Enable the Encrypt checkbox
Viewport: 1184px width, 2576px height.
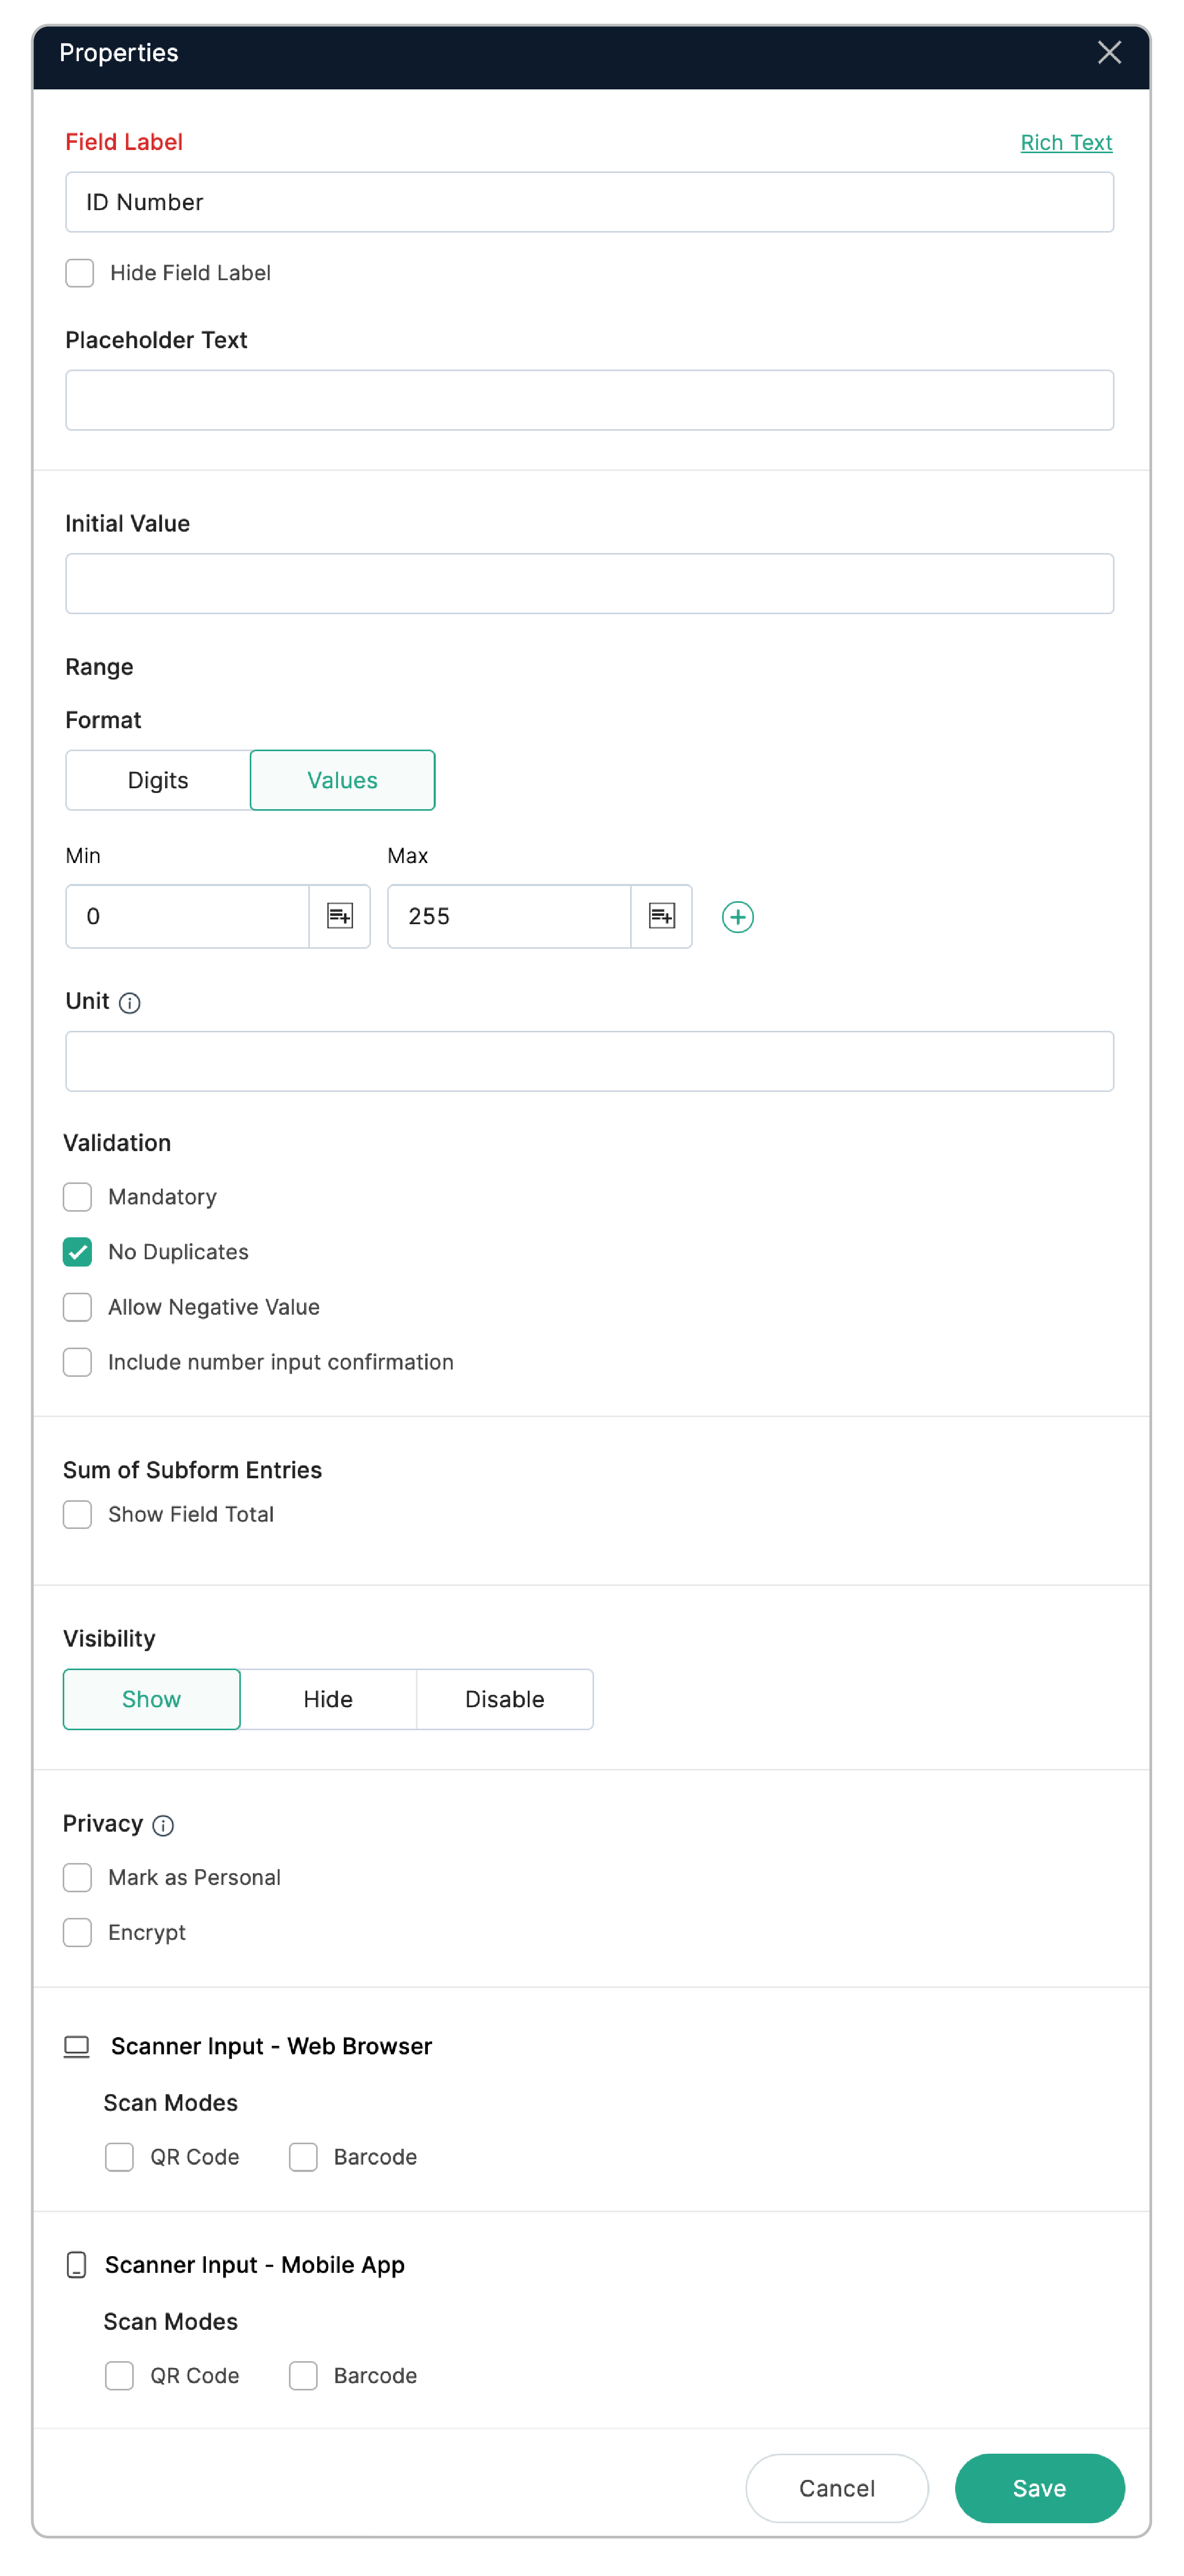point(78,1932)
